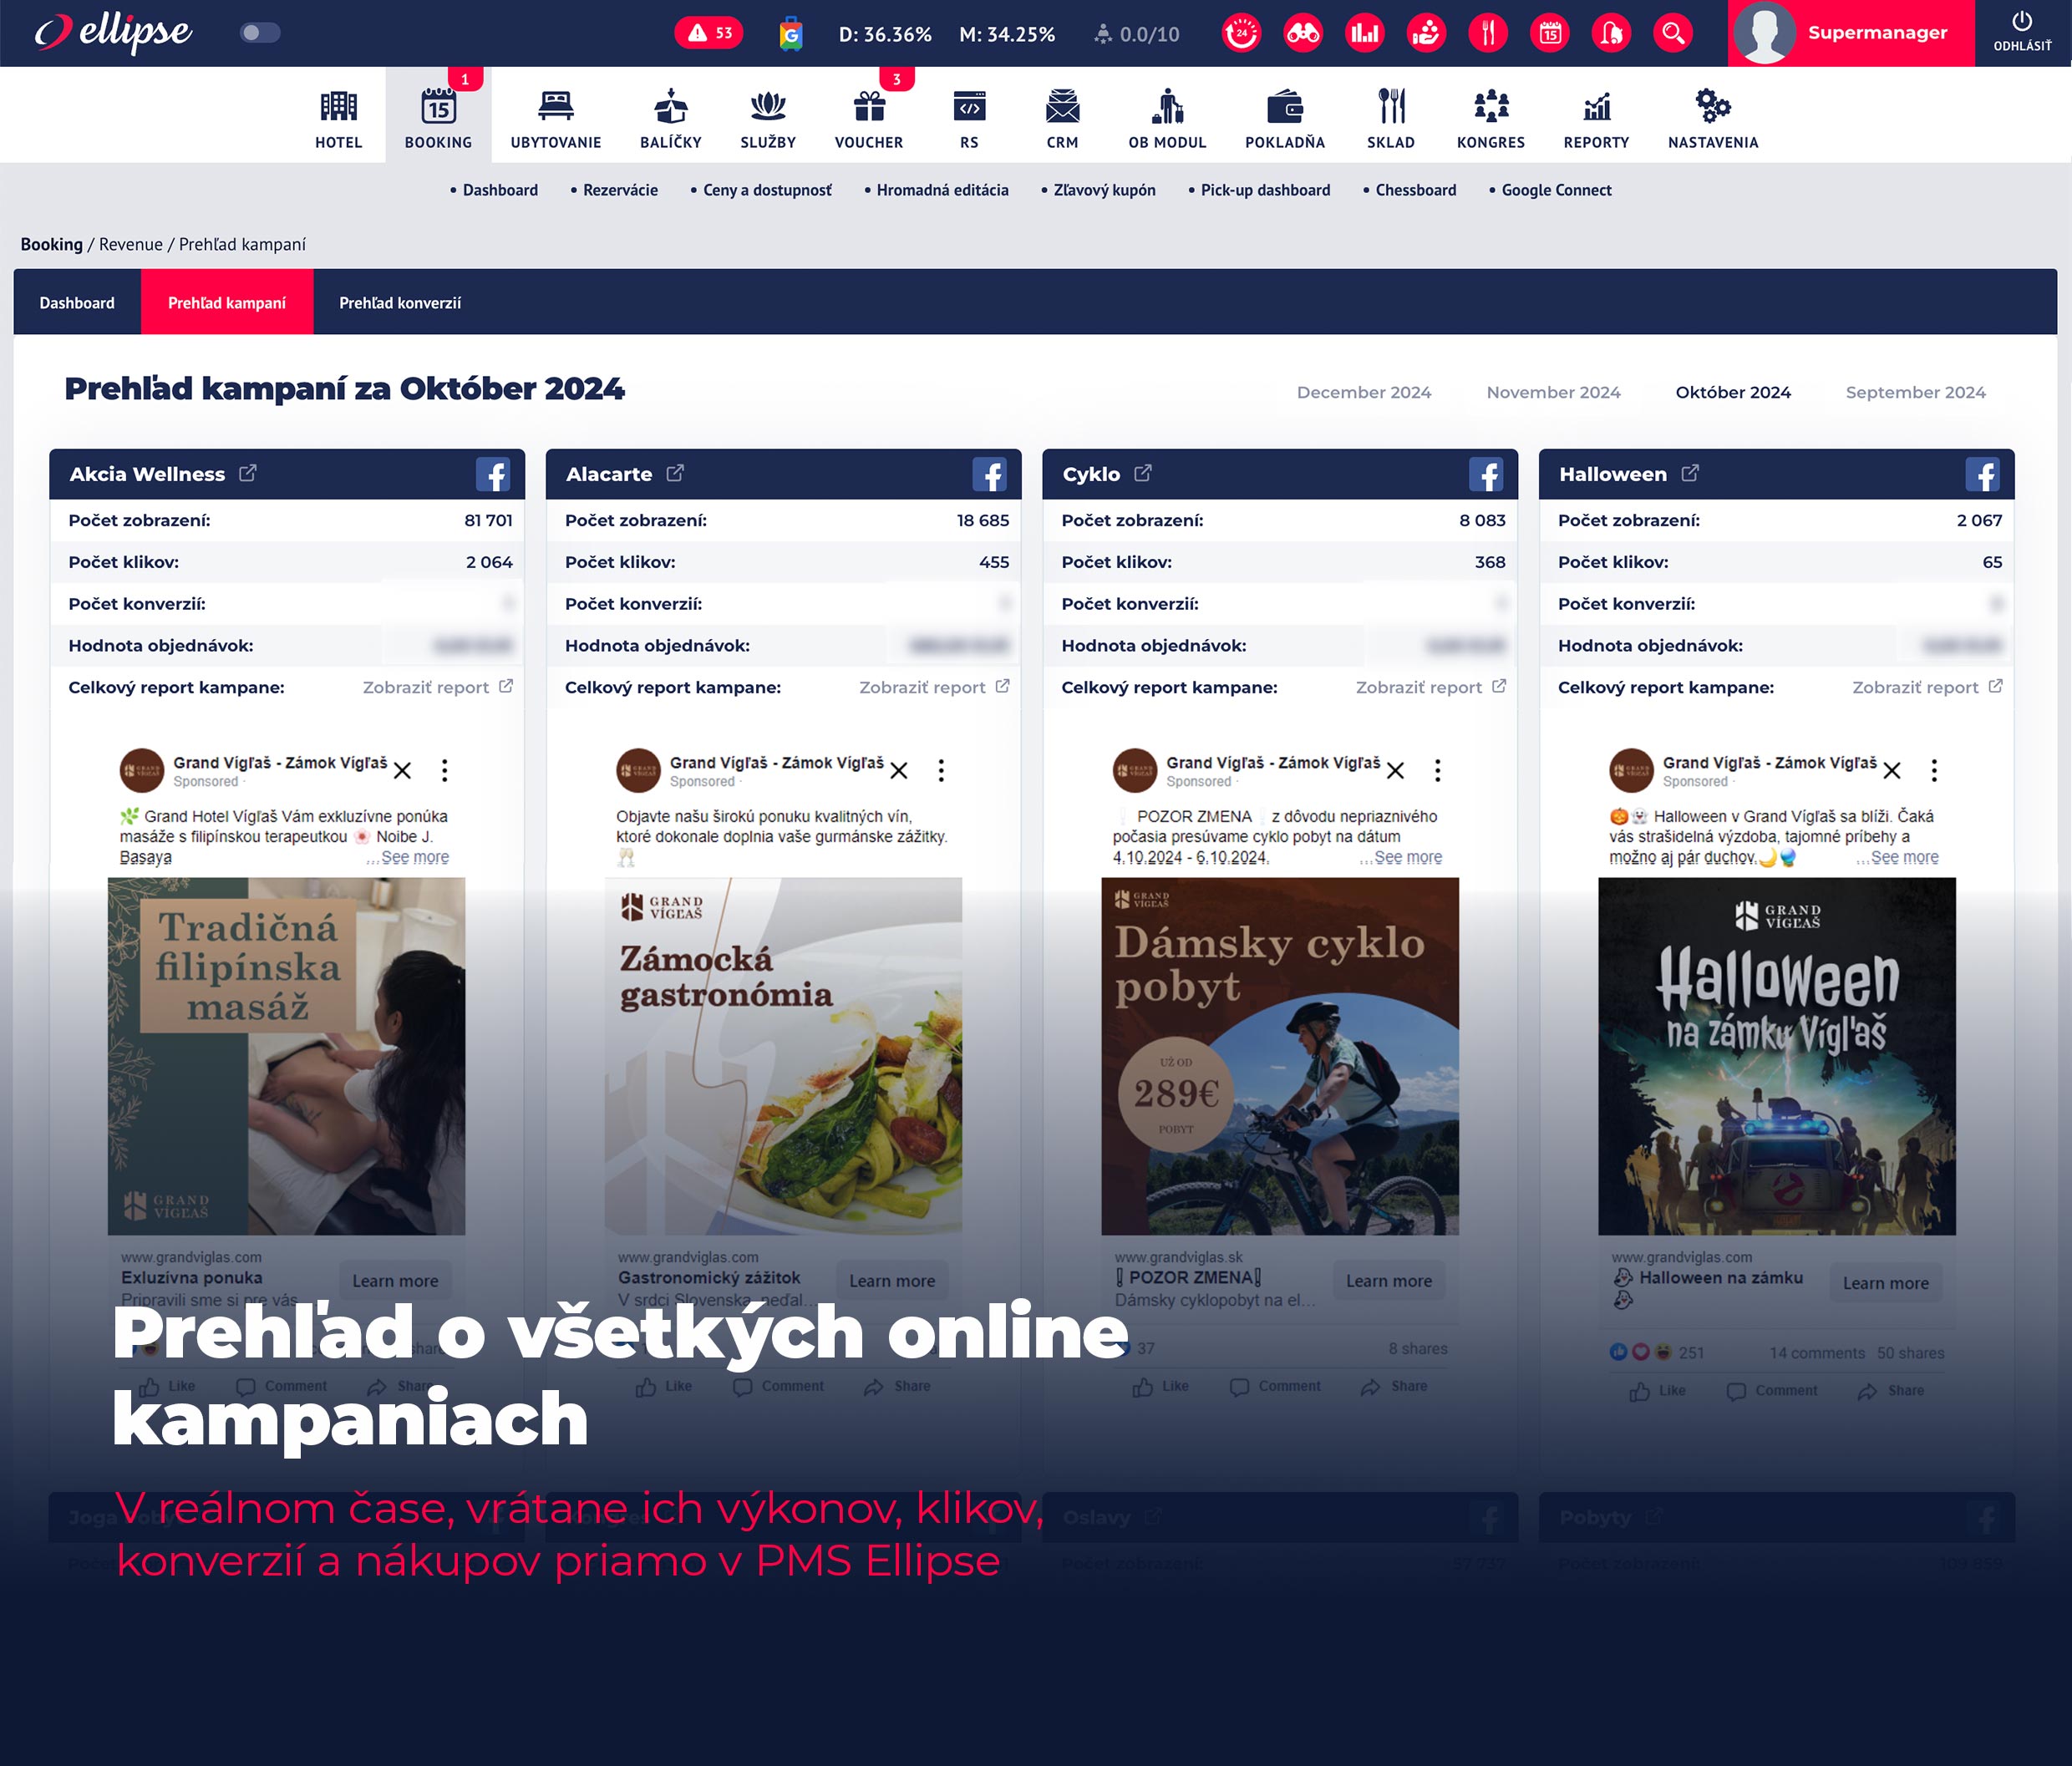2072x1766 pixels.
Task: Open three-dot menu on Alacarte ad
Action: click(941, 770)
